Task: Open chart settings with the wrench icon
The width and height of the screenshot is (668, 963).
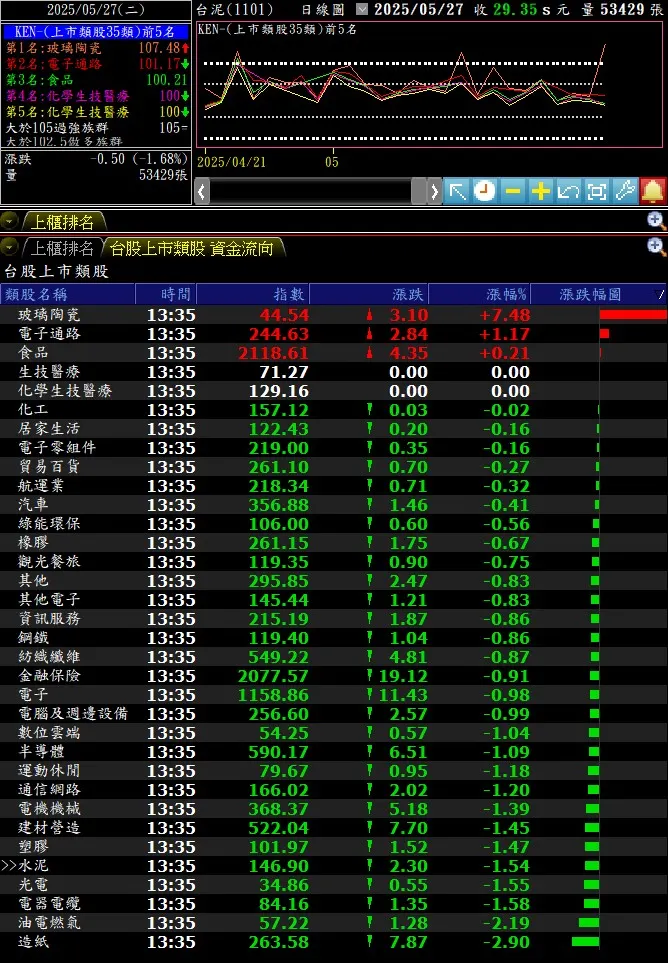Action: [625, 192]
